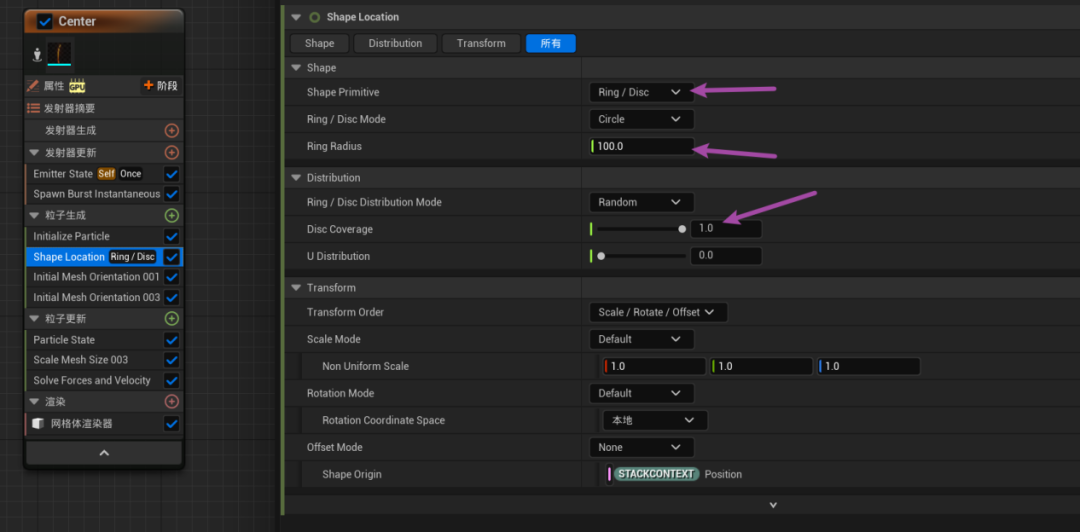1080x532 pixels.
Task: Switch to the Transform filter tab
Action: [x=481, y=43]
